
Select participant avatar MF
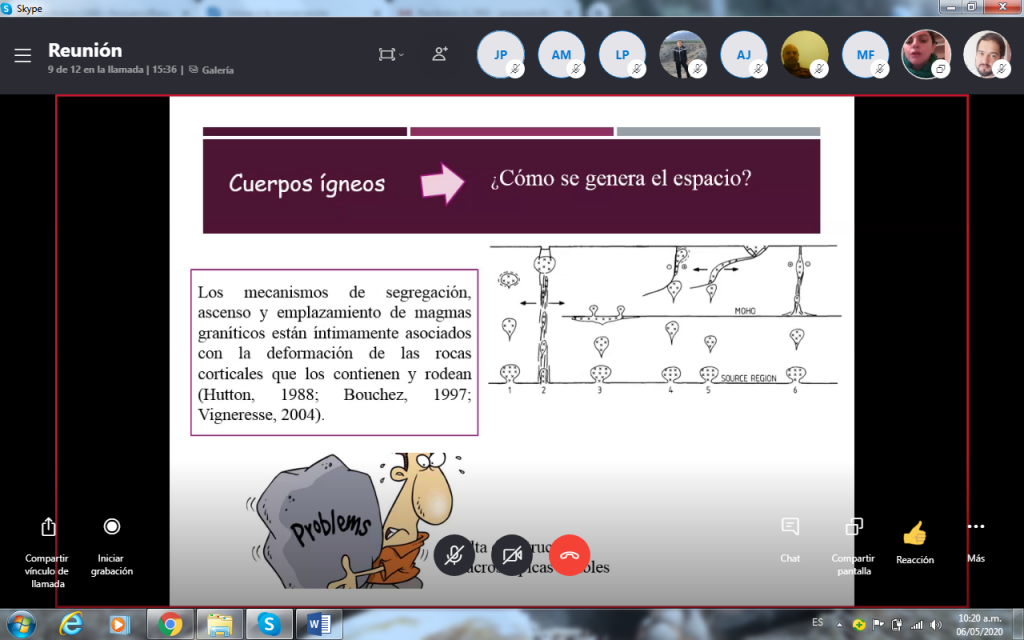[865, 55]
